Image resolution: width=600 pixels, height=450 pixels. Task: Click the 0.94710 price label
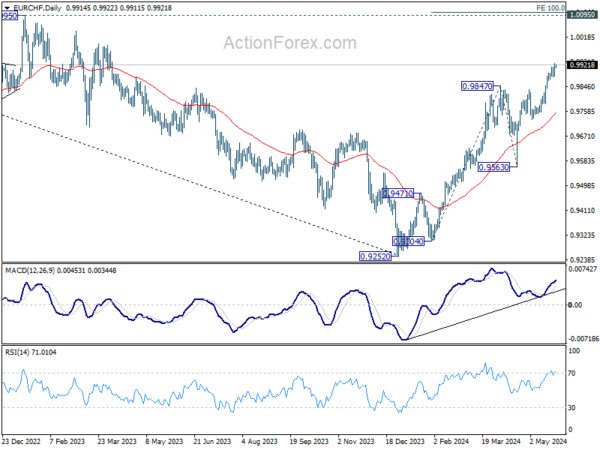click(x=398, y=193)
